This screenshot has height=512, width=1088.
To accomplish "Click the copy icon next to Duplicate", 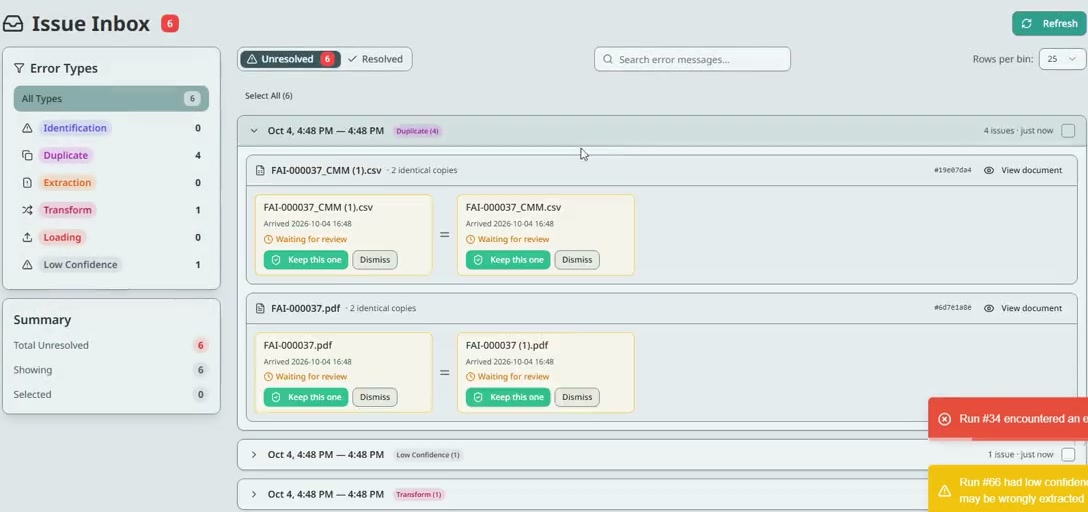I will click(x=27, y=155).
